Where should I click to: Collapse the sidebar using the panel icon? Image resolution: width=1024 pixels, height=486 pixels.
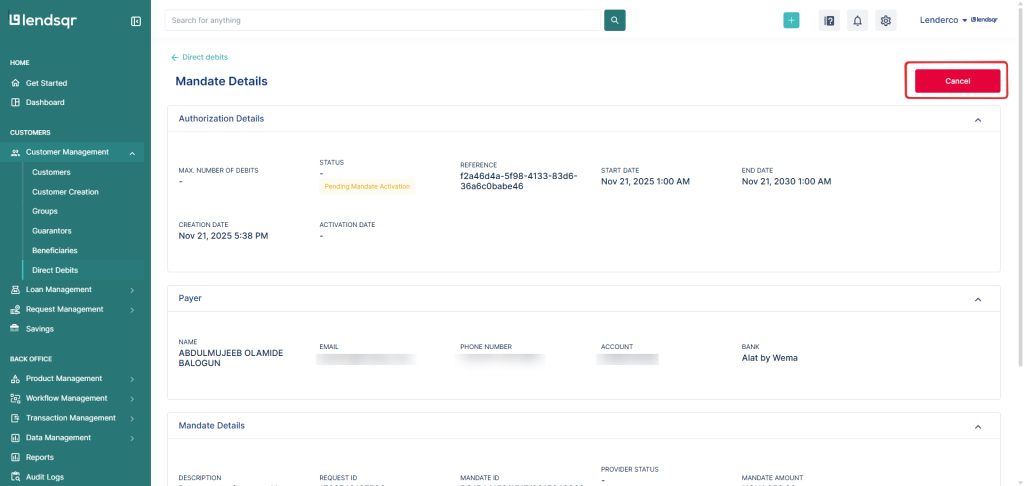[136, 21]
